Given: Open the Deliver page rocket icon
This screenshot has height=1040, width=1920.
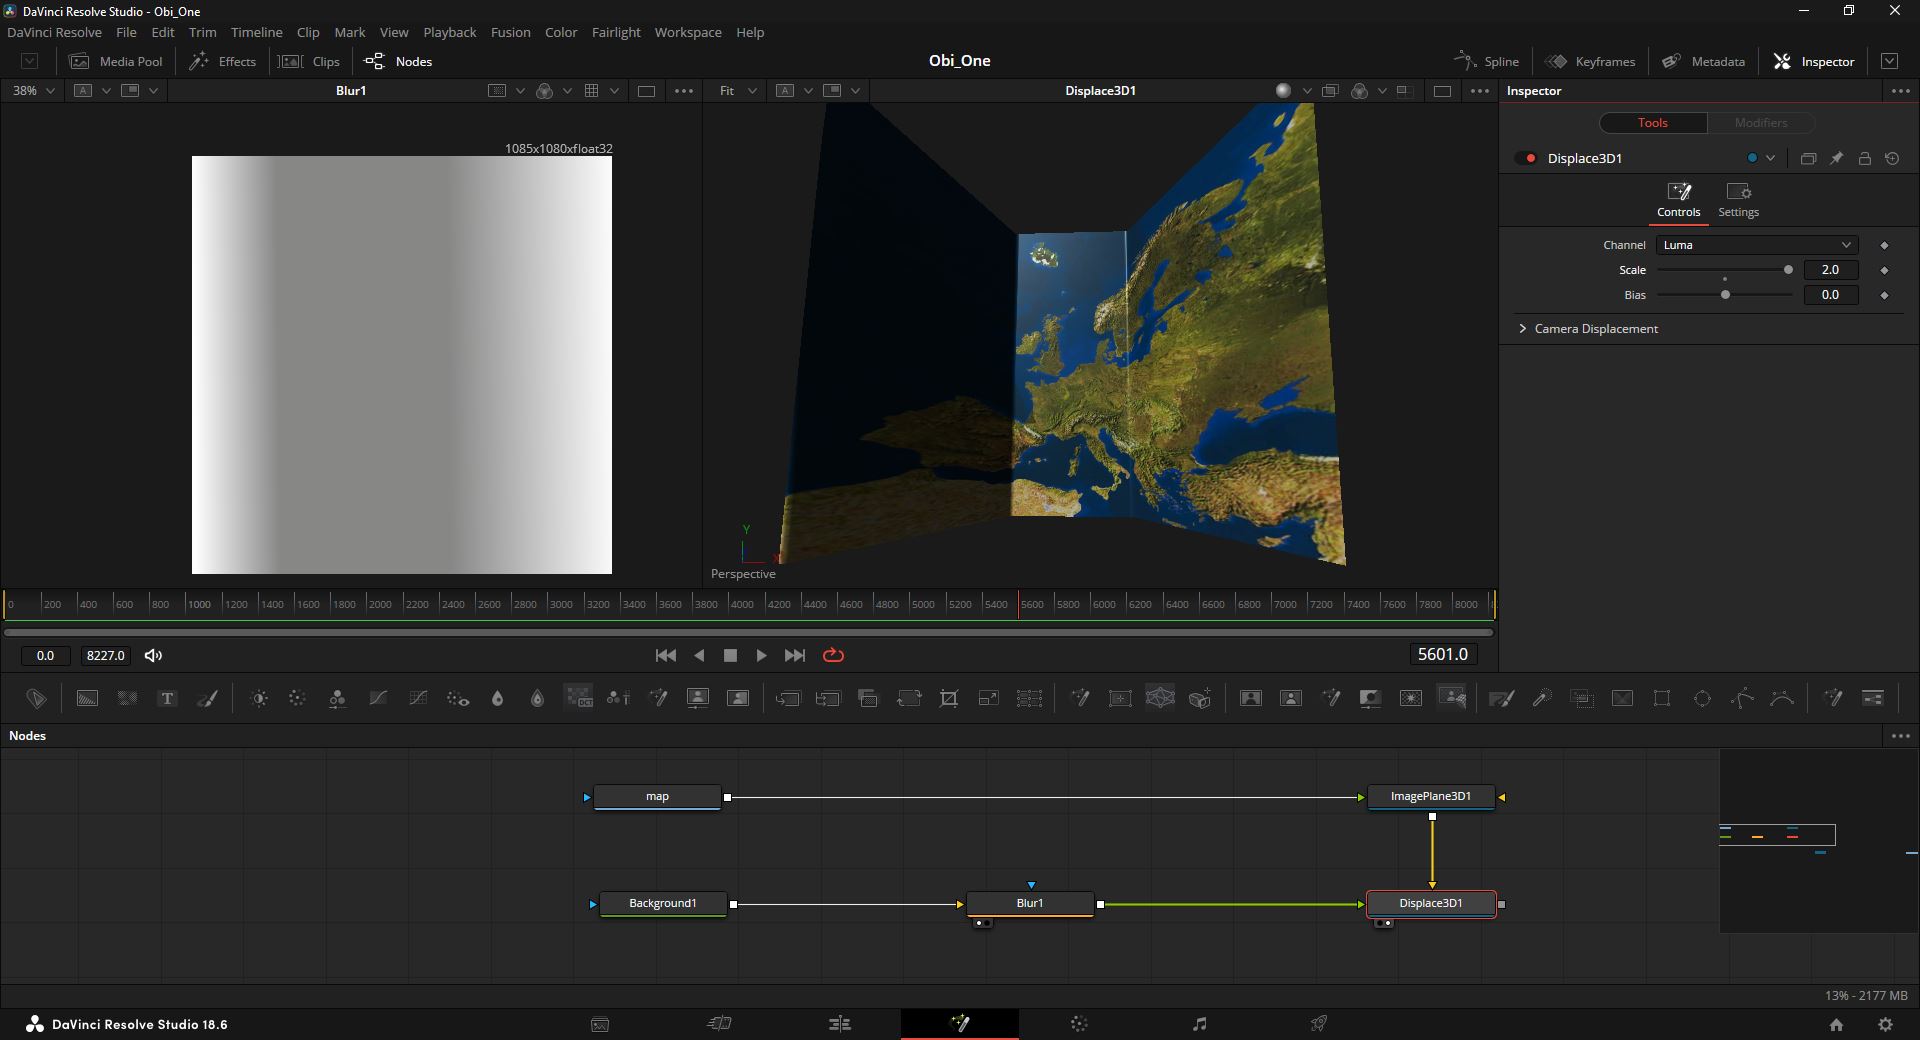Looking at the screenshot, I should [x=1319, y=1023].
